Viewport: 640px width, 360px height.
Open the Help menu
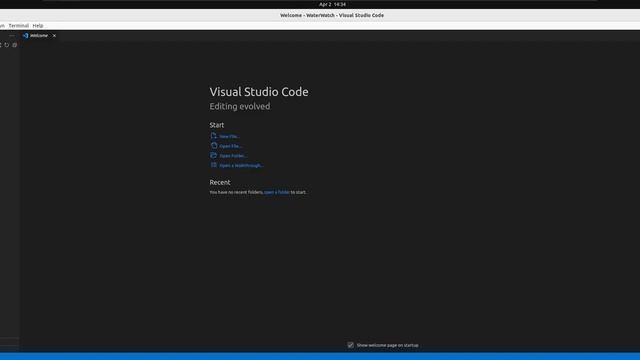click(38, 25)
